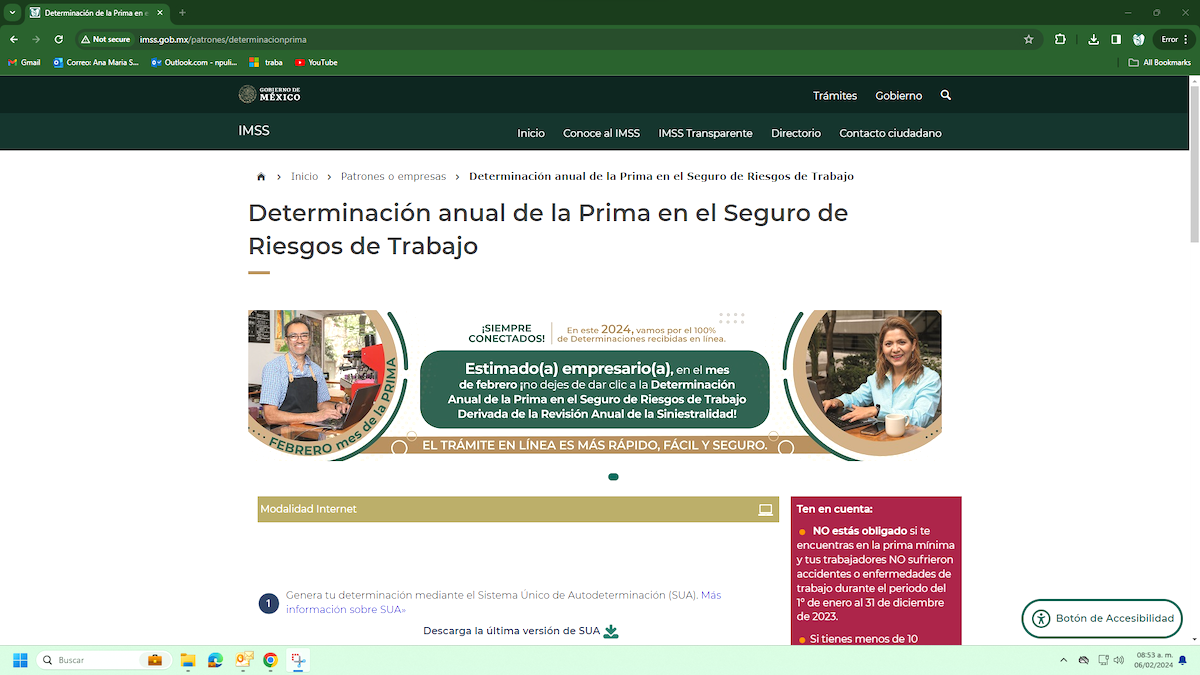Screen dimensions: 1200x675
Task: Open the All Bookmarks folder
Action: click(1159, 62)
